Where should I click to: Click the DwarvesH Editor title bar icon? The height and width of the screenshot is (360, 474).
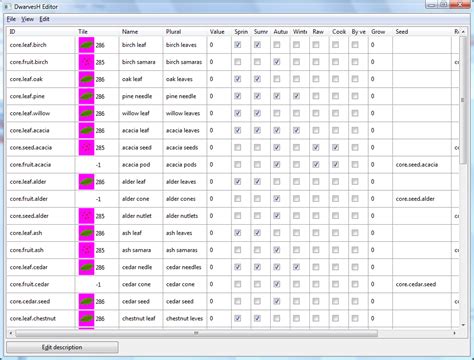point(7,6)
